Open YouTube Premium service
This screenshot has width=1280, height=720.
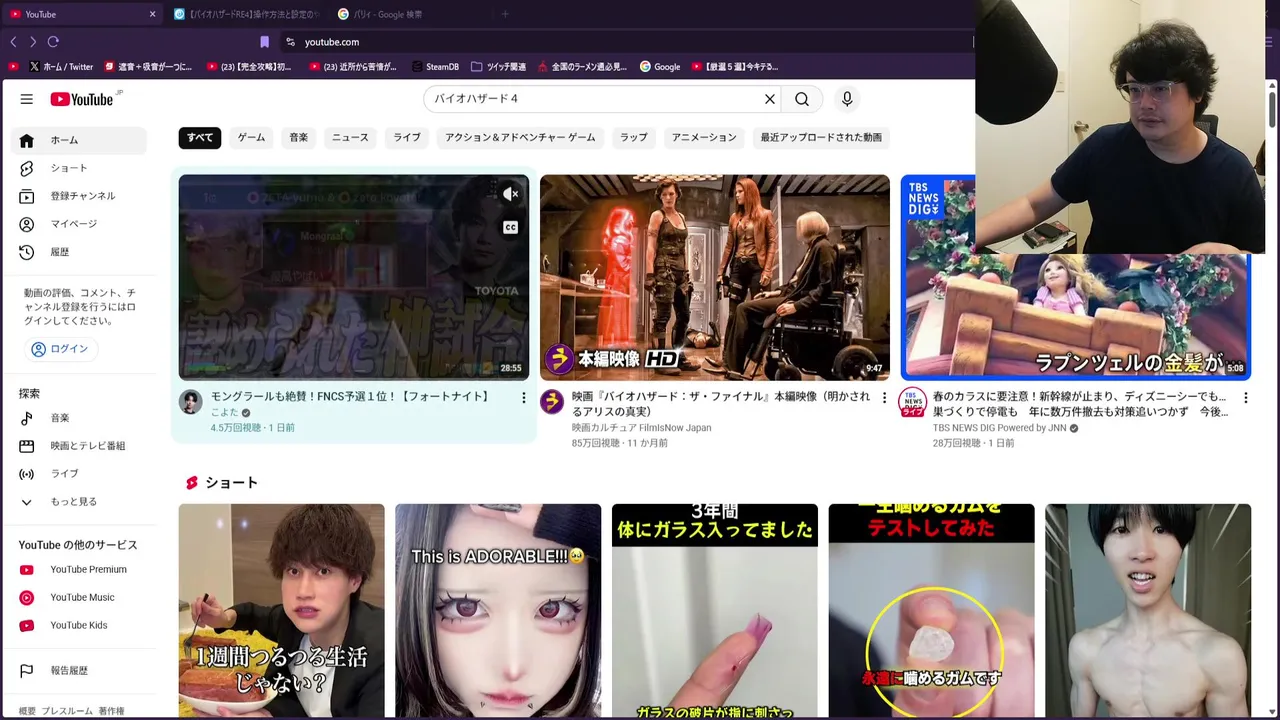pos(78,570)
